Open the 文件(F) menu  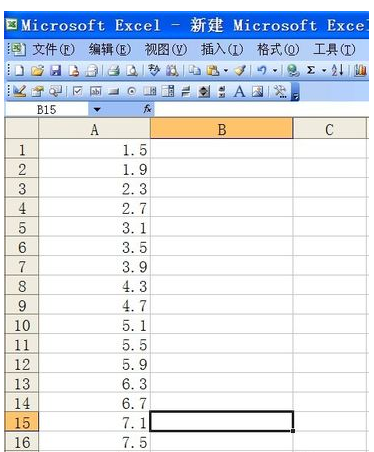pyautogui.click(x=53, y=50)
